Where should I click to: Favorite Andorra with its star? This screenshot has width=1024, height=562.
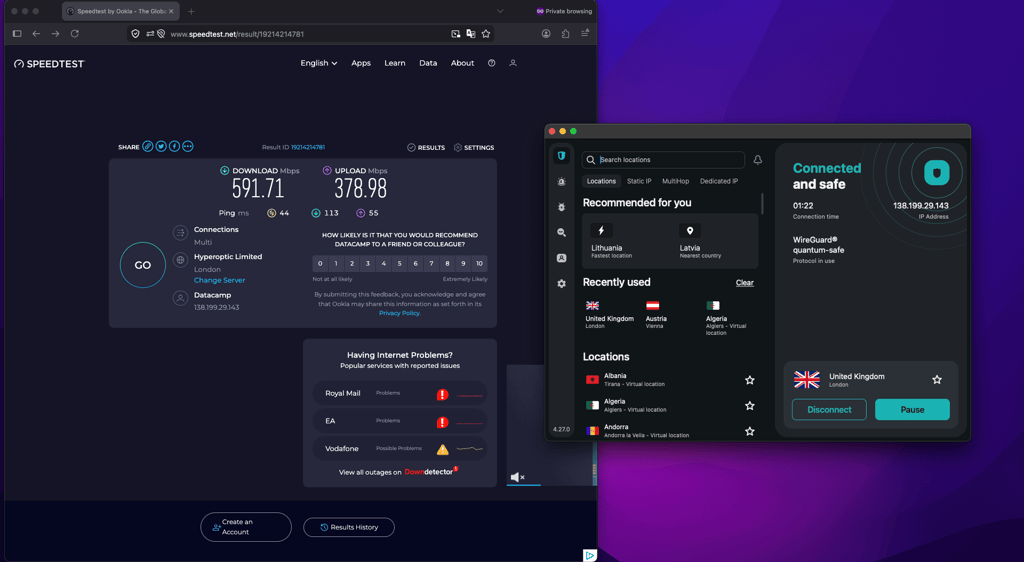pyautogui.click(x=750, y=431)
